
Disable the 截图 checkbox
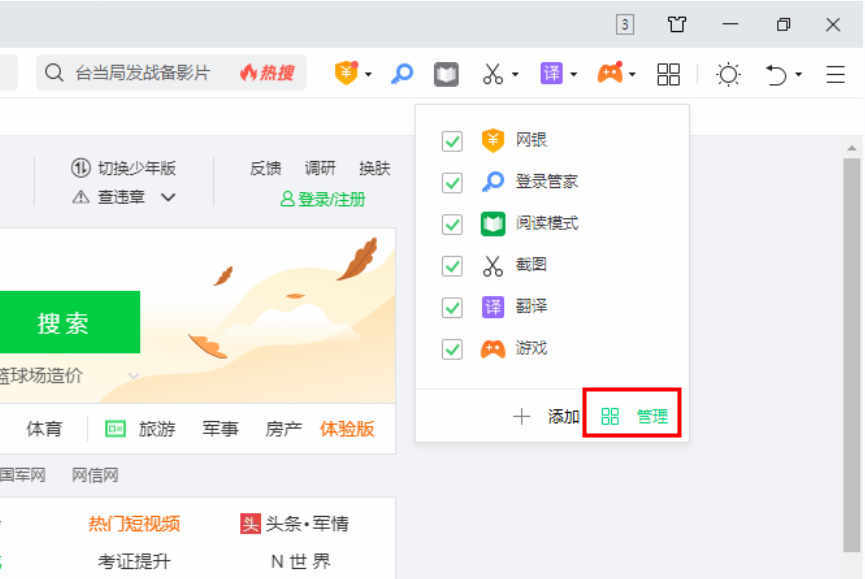pos(452,265)
